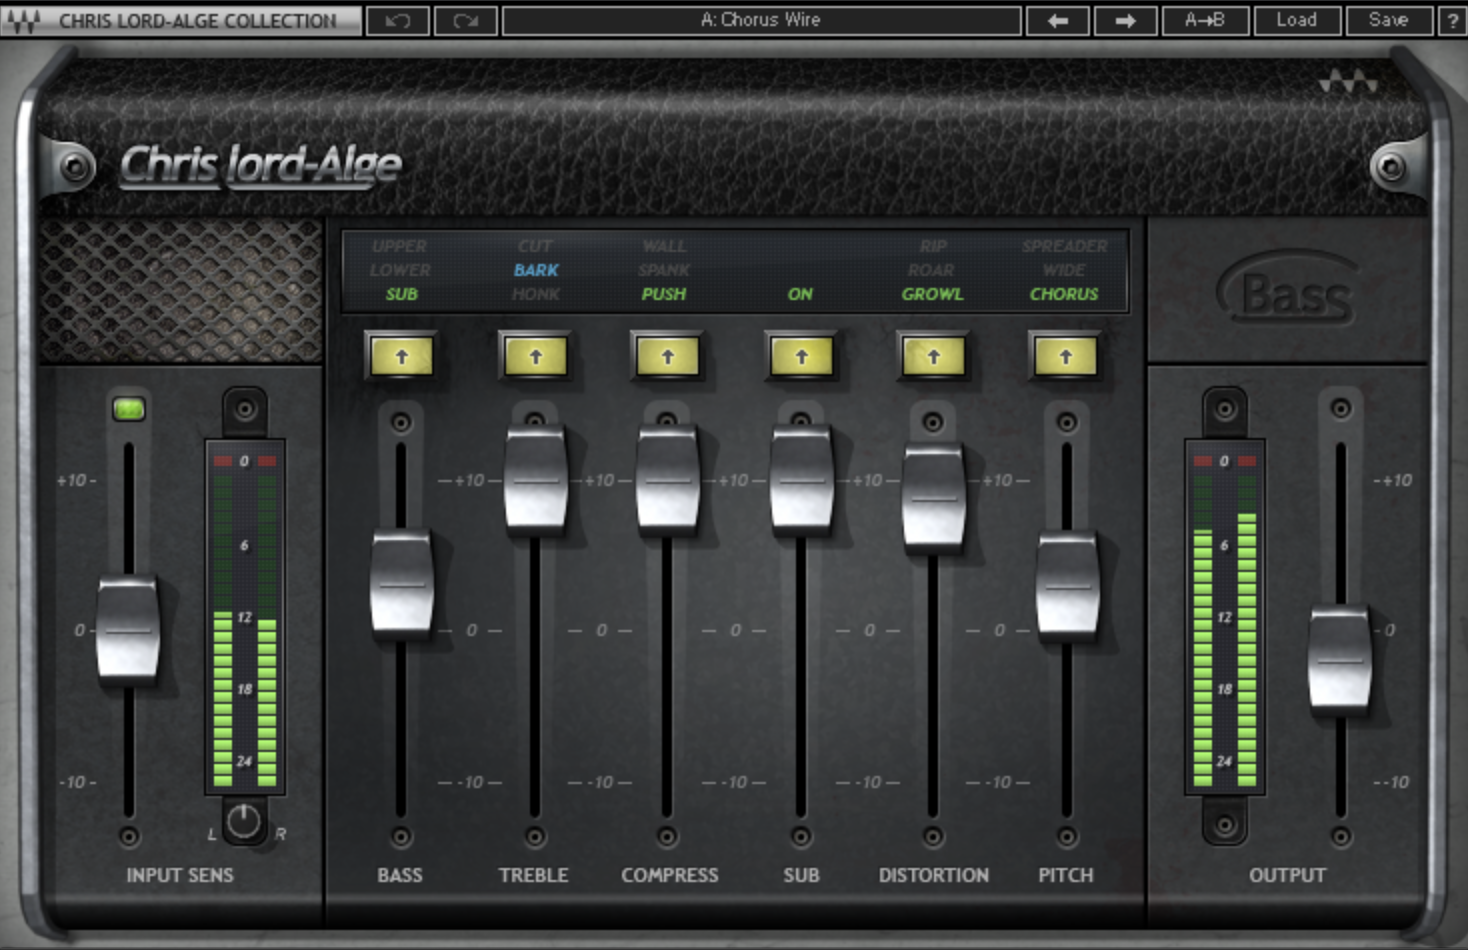Image resolution: width=1468 pixels, height=950 pixels.
Task: Click the Waves logo in the toolbar
Action: [x=24, y=20]
